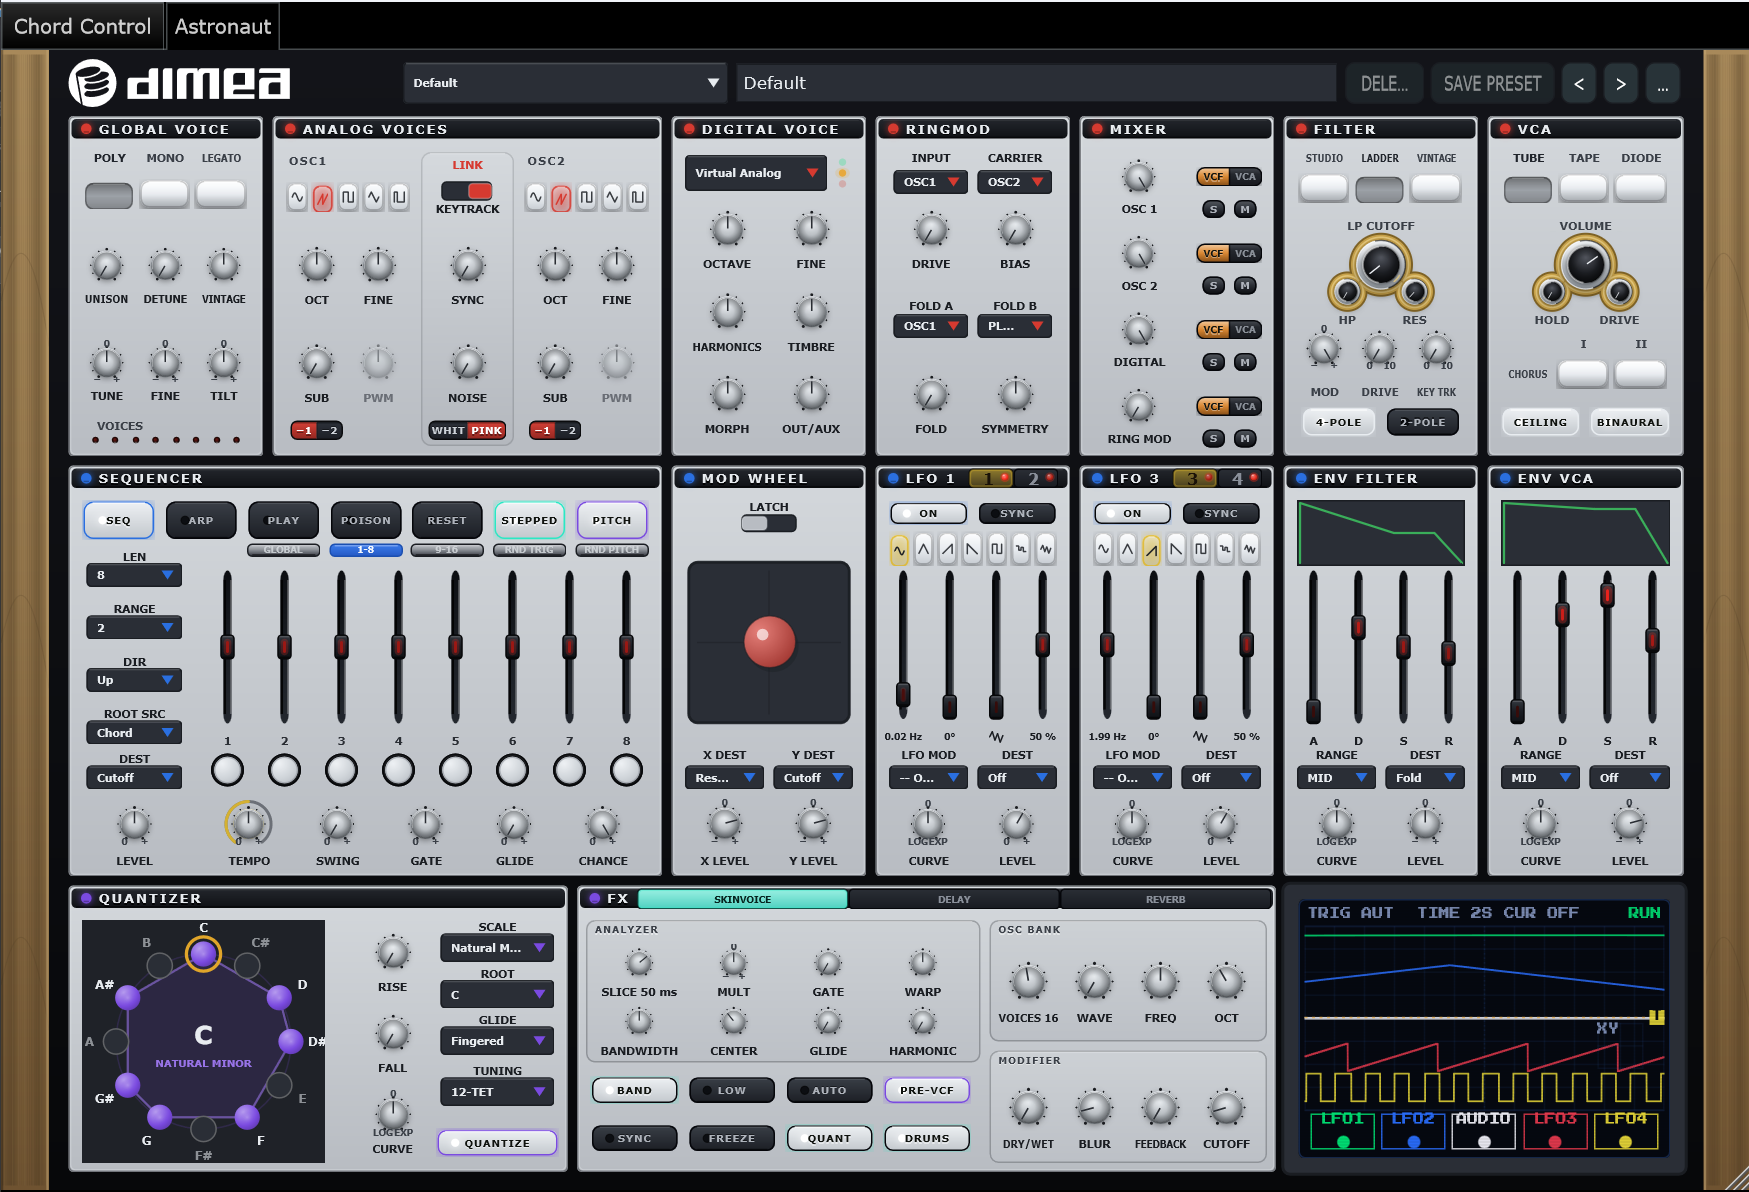Click the sequencer TEMPO knob
This screenshot has width=1749, height=1192.
248,824
